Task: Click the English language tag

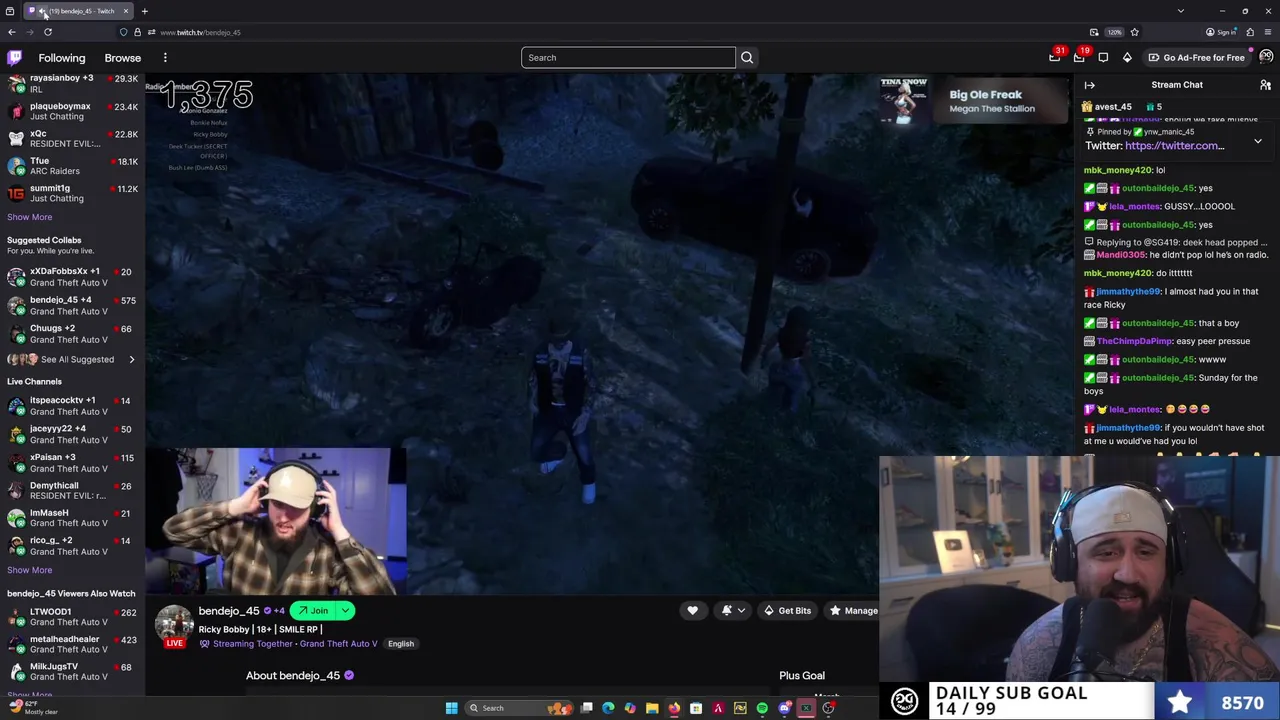Action: (401, 644)
